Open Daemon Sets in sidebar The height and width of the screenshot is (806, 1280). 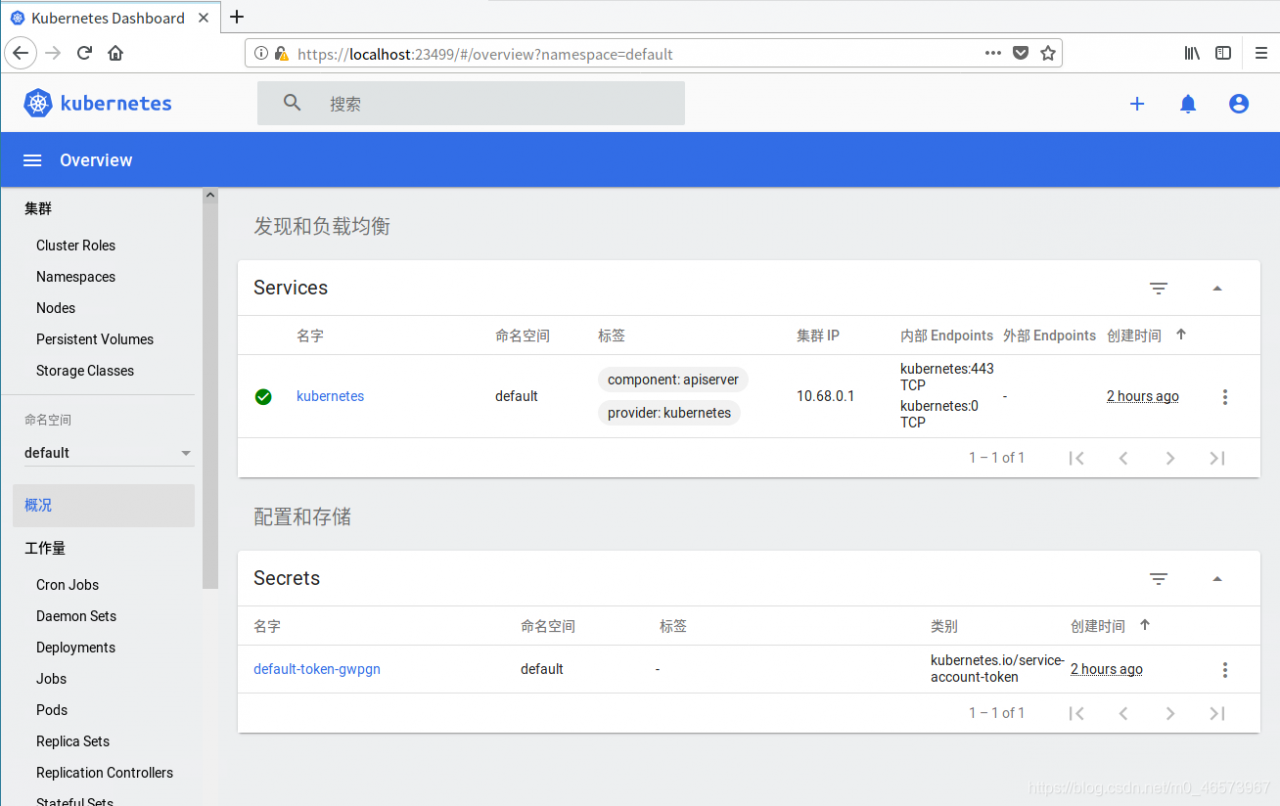[77, 616]
